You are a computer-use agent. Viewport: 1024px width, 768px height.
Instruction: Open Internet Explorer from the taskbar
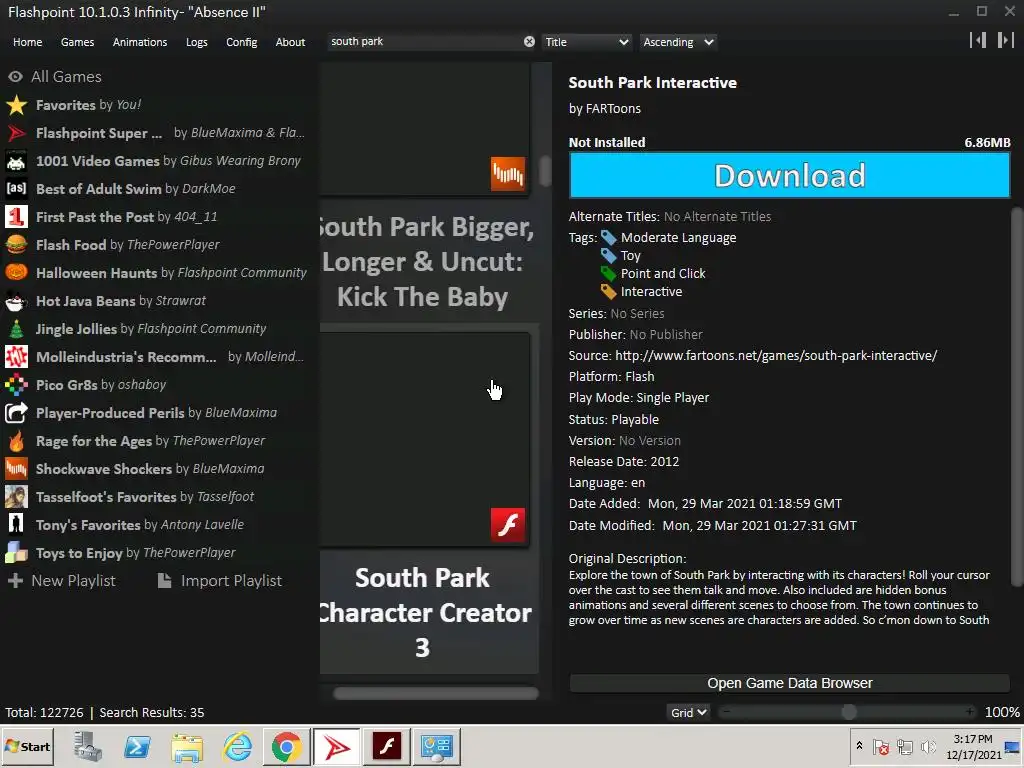(x=238, y=746)
